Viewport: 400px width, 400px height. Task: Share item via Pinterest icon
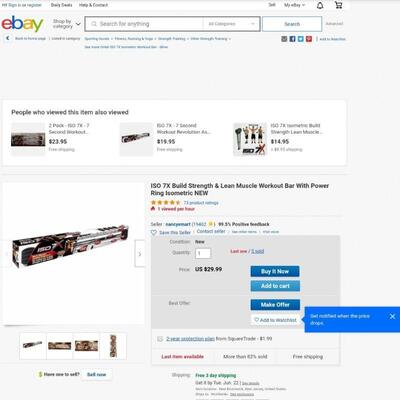309,39
